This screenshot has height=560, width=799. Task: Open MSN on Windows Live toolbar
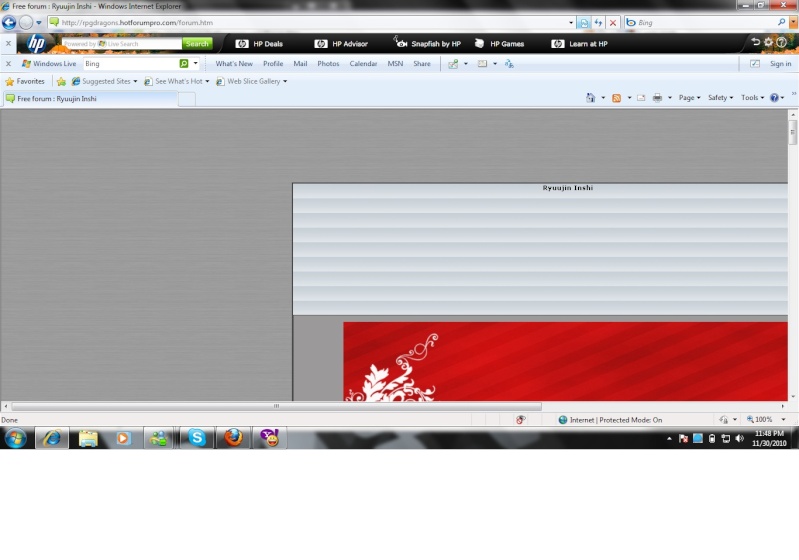point(395,64)
